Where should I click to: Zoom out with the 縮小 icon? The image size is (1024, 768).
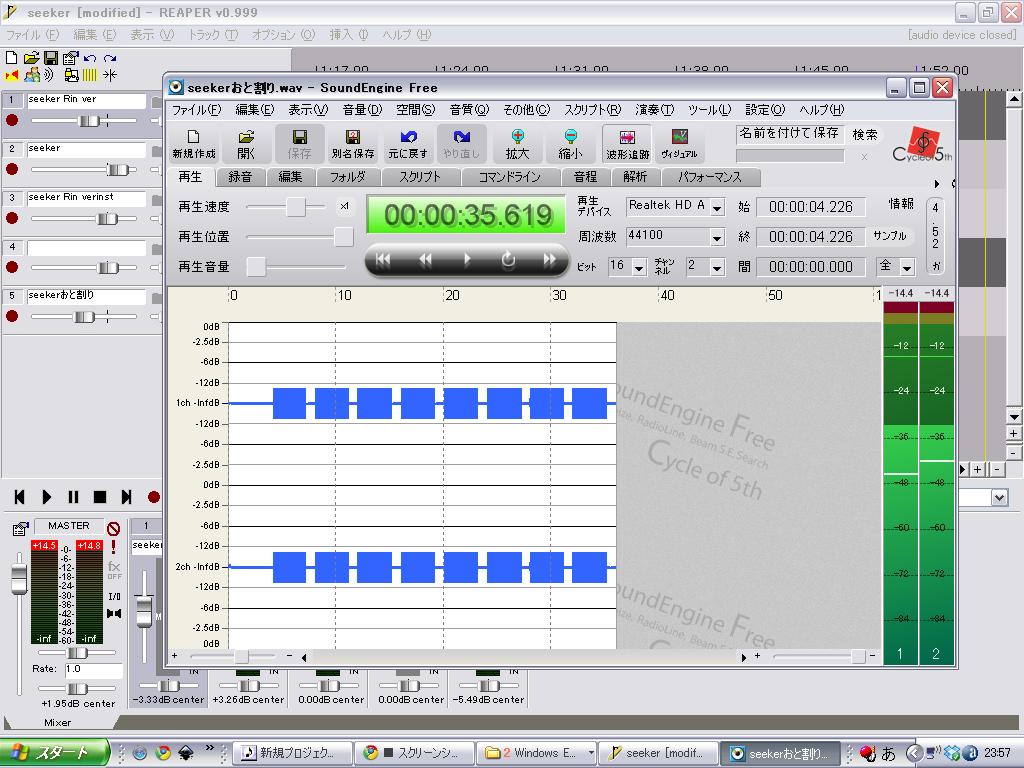click(x=570, y=144)
